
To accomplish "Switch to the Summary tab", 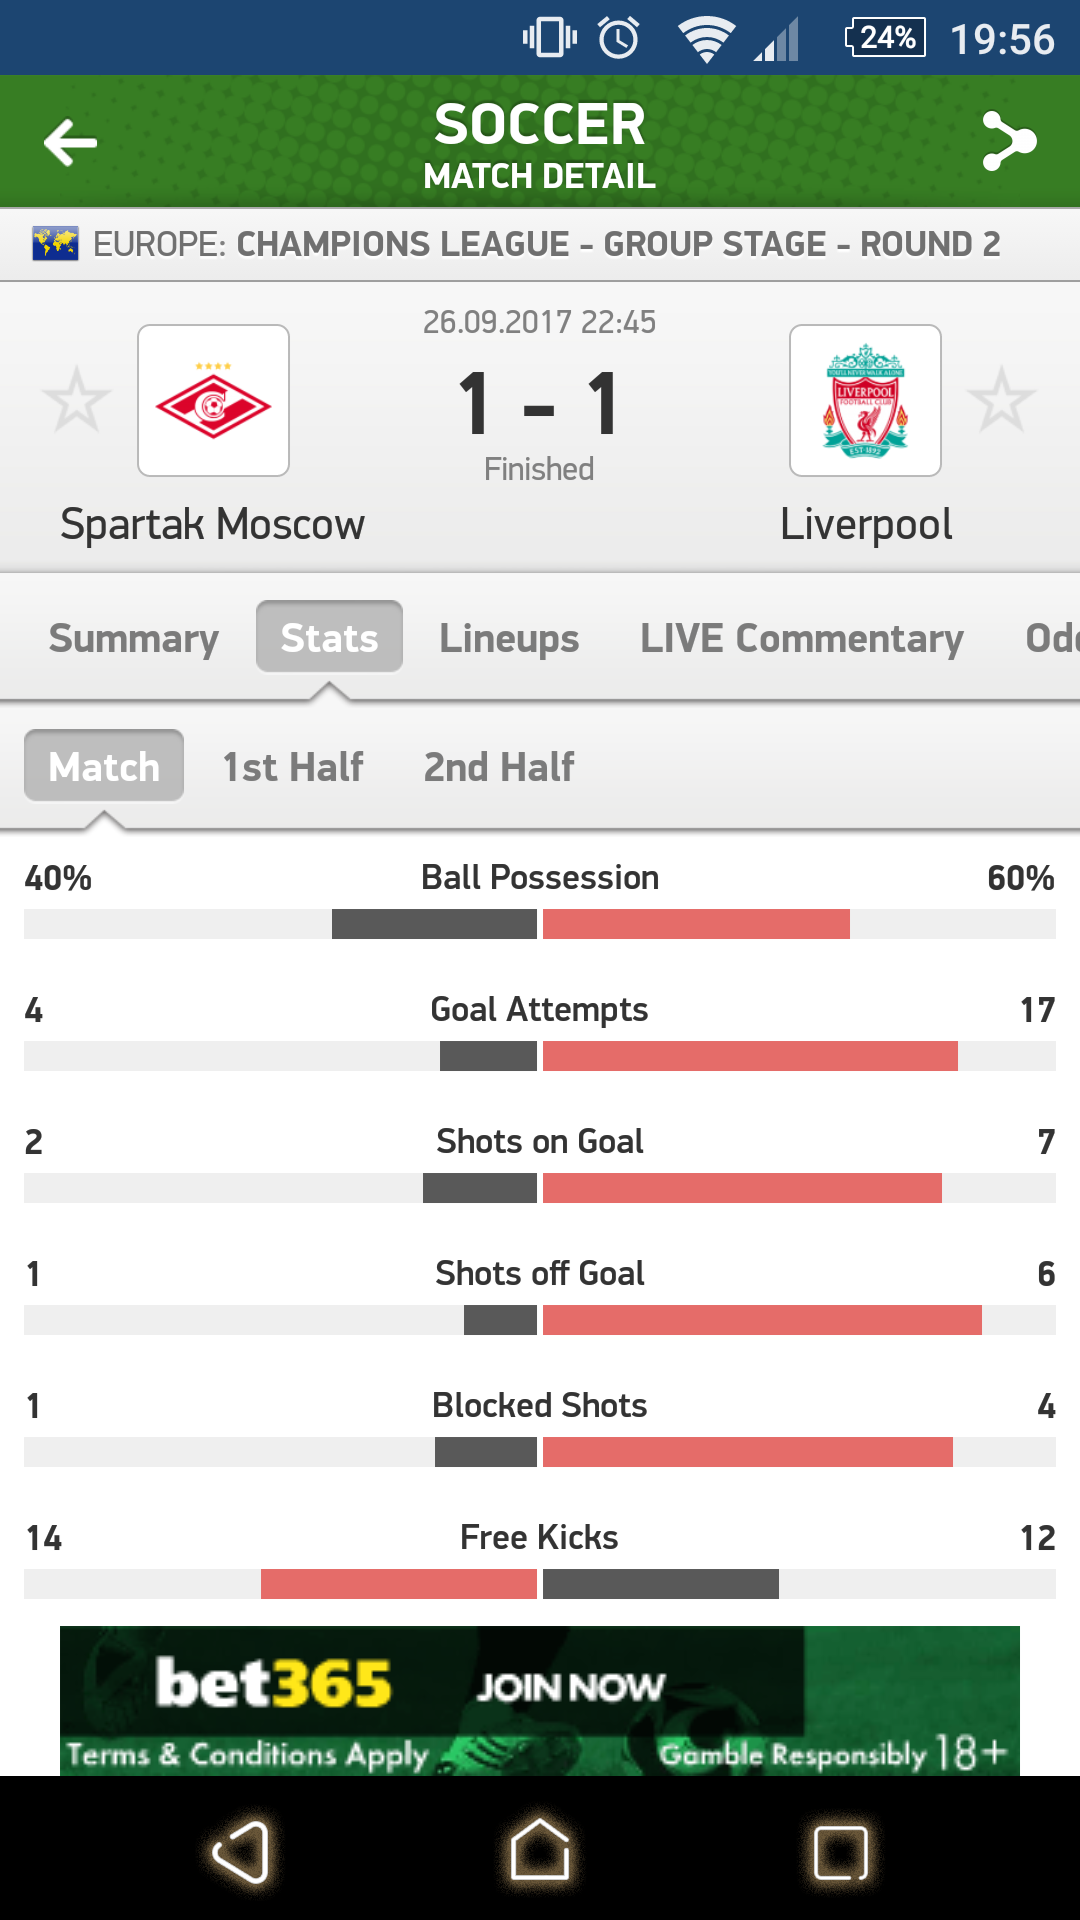I will (134, 638).
